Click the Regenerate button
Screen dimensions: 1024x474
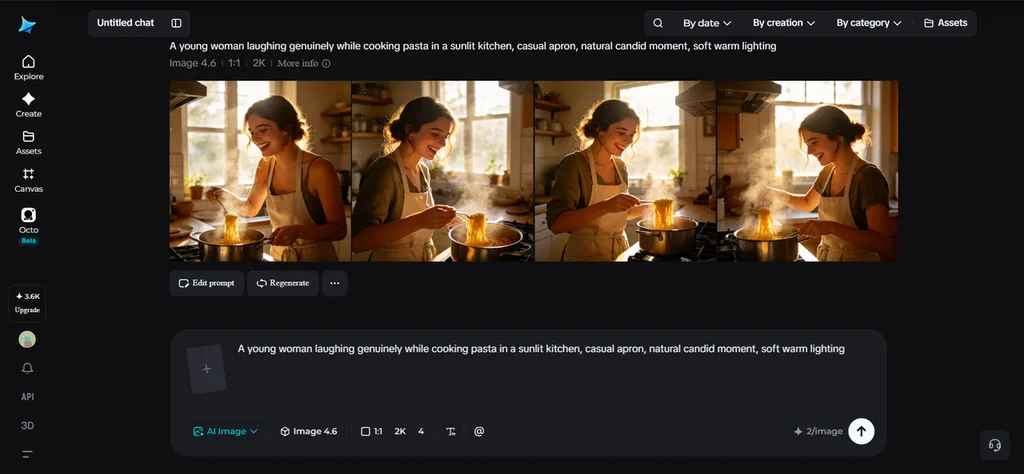point(283,283)
